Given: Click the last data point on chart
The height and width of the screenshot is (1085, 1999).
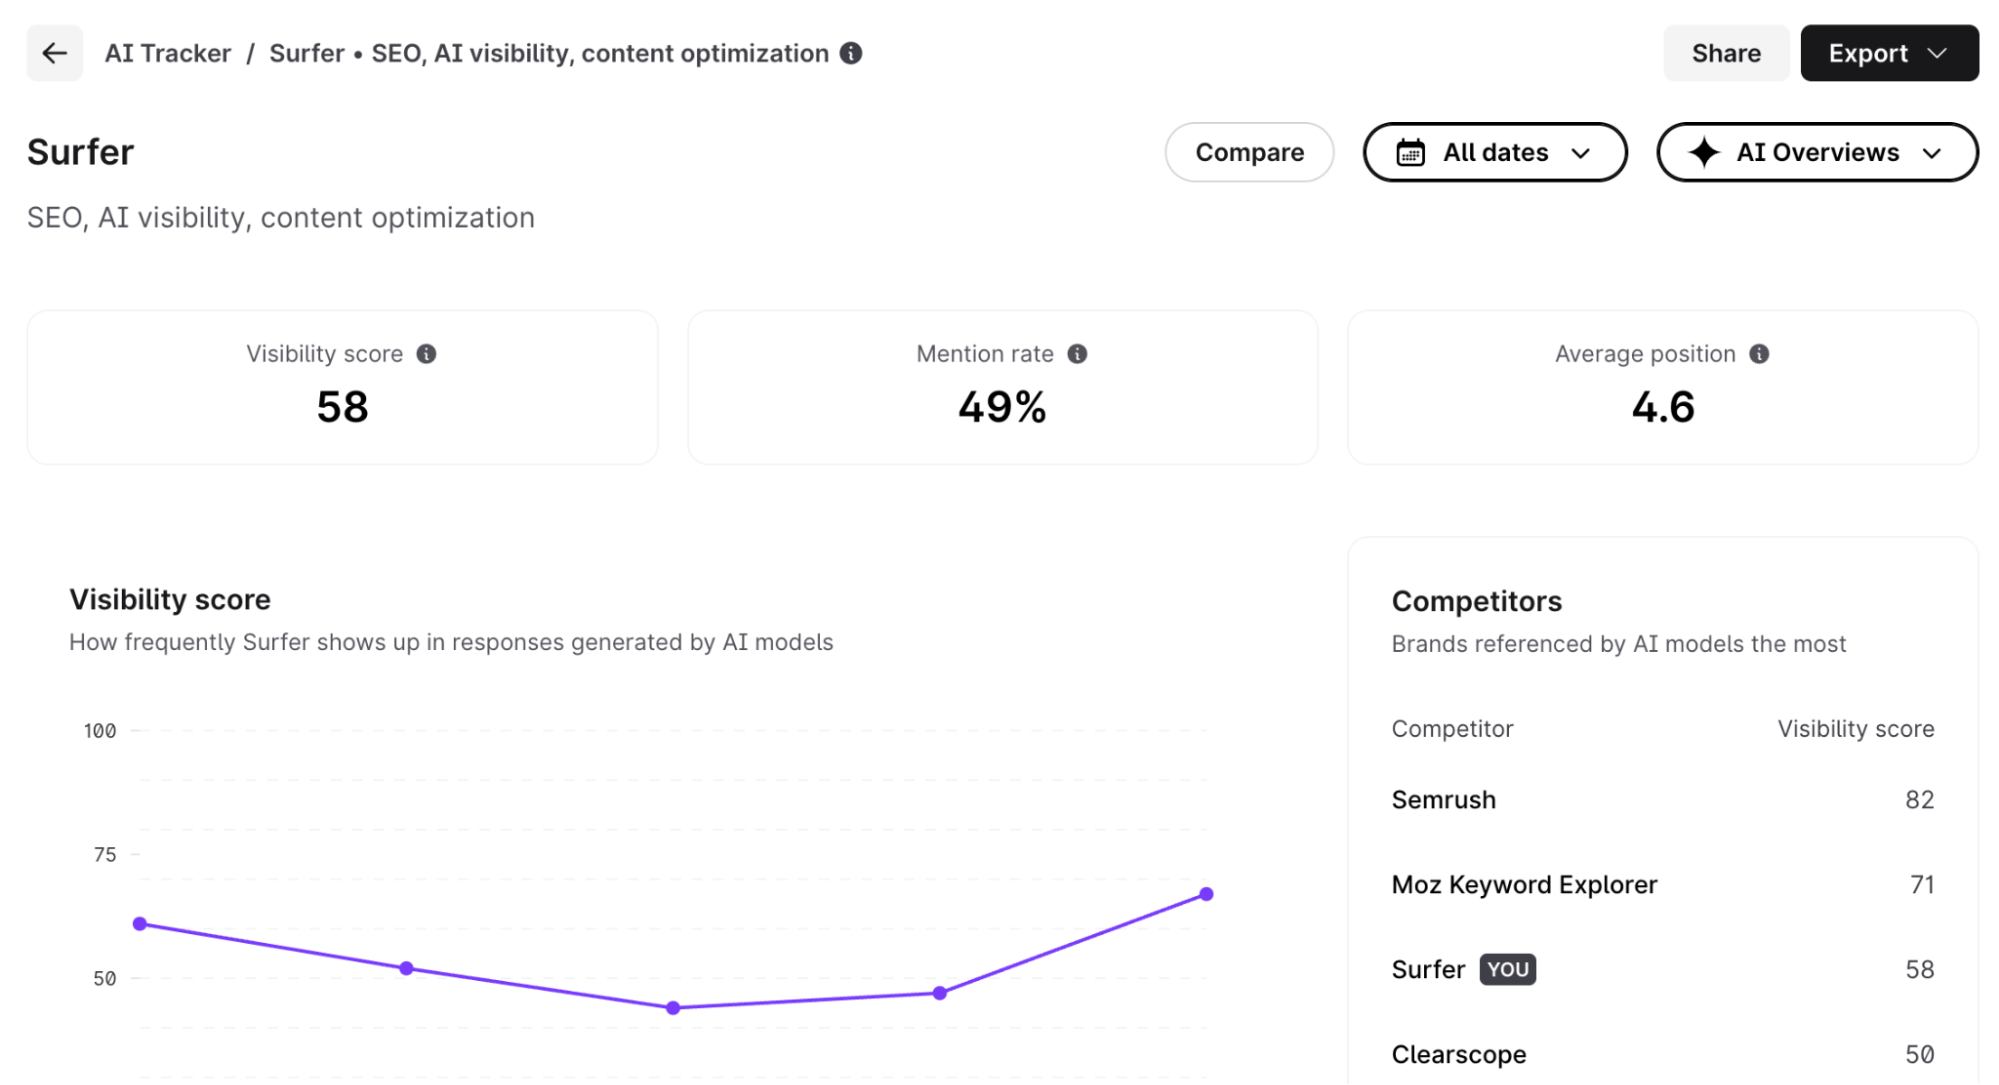Looking at the screenshot, I should 1206,894.
